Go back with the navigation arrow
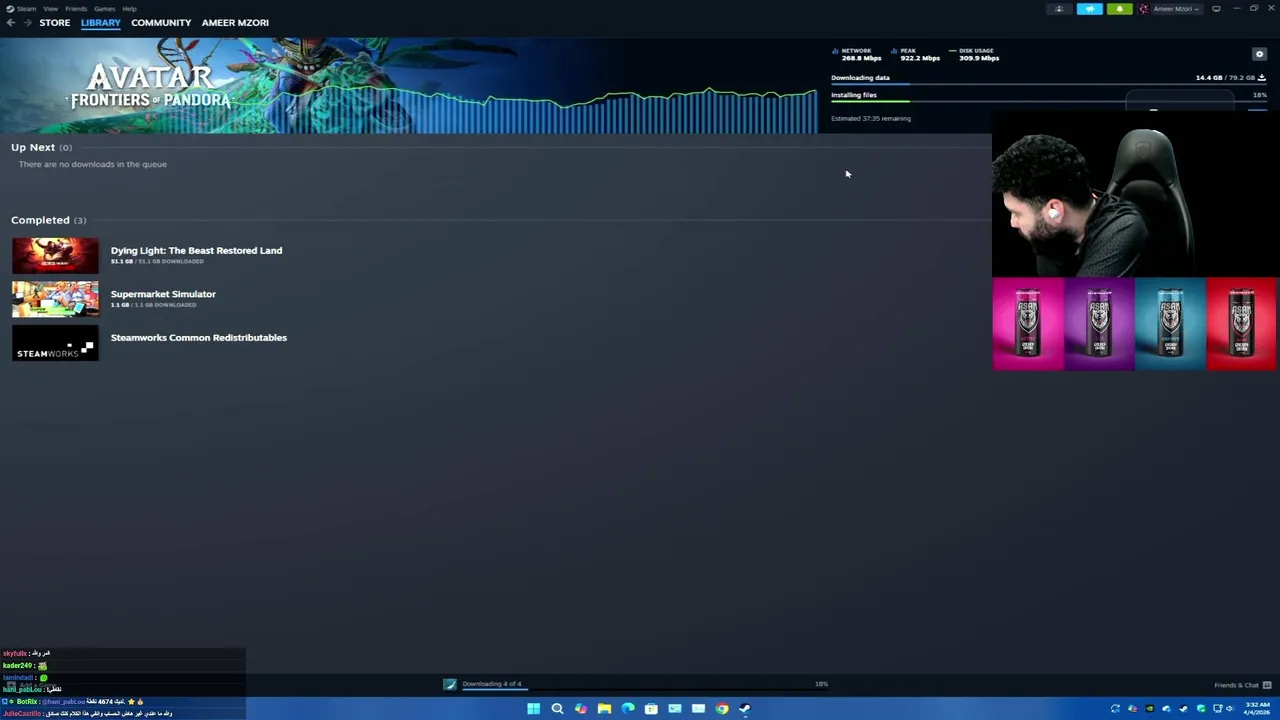 click(x=10, y=22)
